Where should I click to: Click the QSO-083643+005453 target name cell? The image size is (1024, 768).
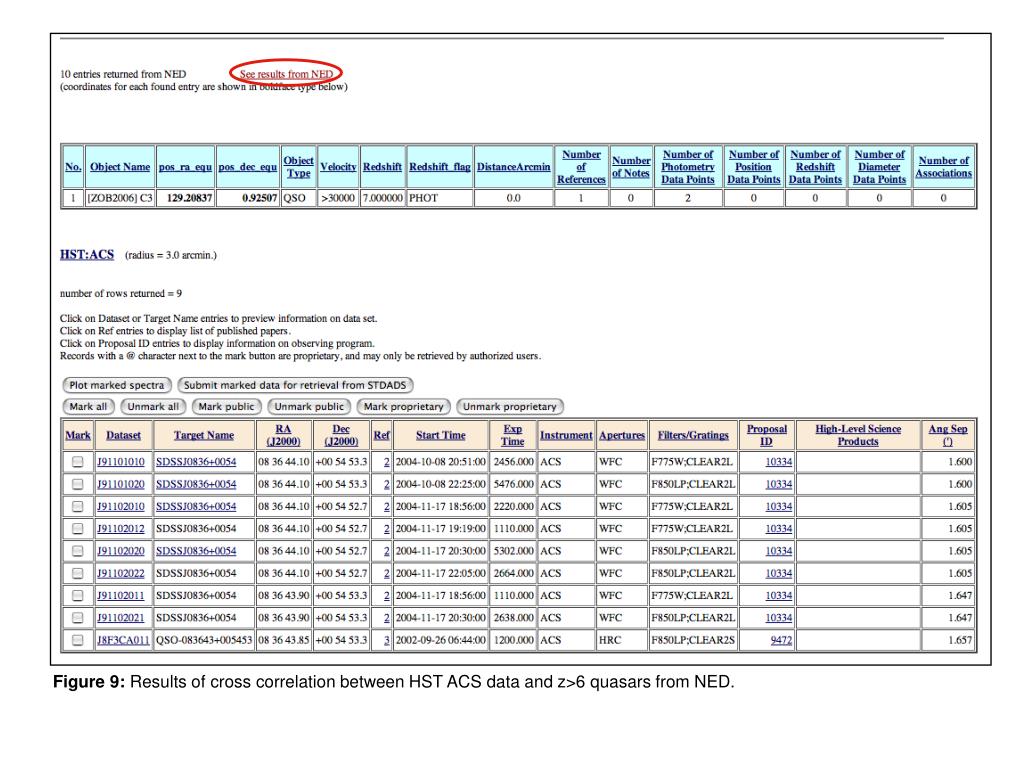tap(204, 640)
